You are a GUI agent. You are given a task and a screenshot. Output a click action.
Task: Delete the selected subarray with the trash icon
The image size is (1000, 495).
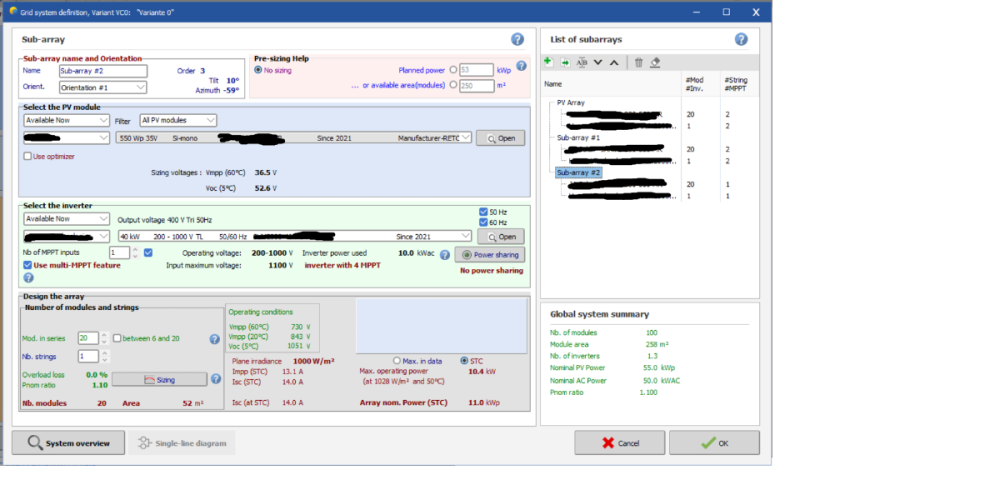tap(638, 62)
